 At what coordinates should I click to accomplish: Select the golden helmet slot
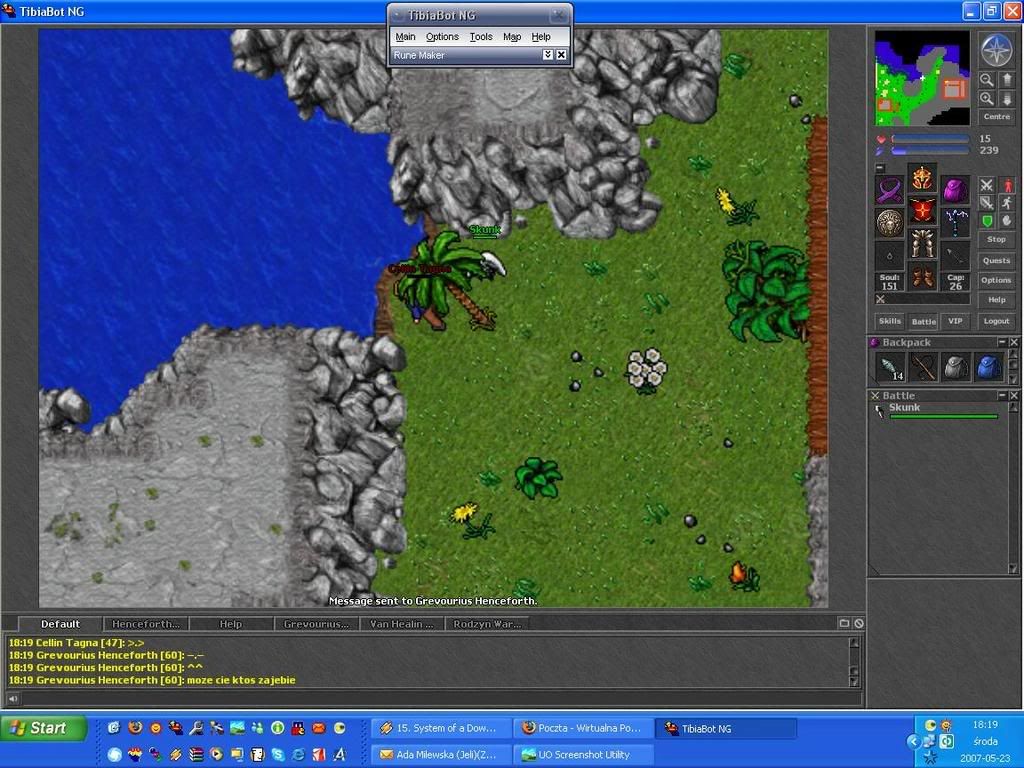tap(922, 178)
